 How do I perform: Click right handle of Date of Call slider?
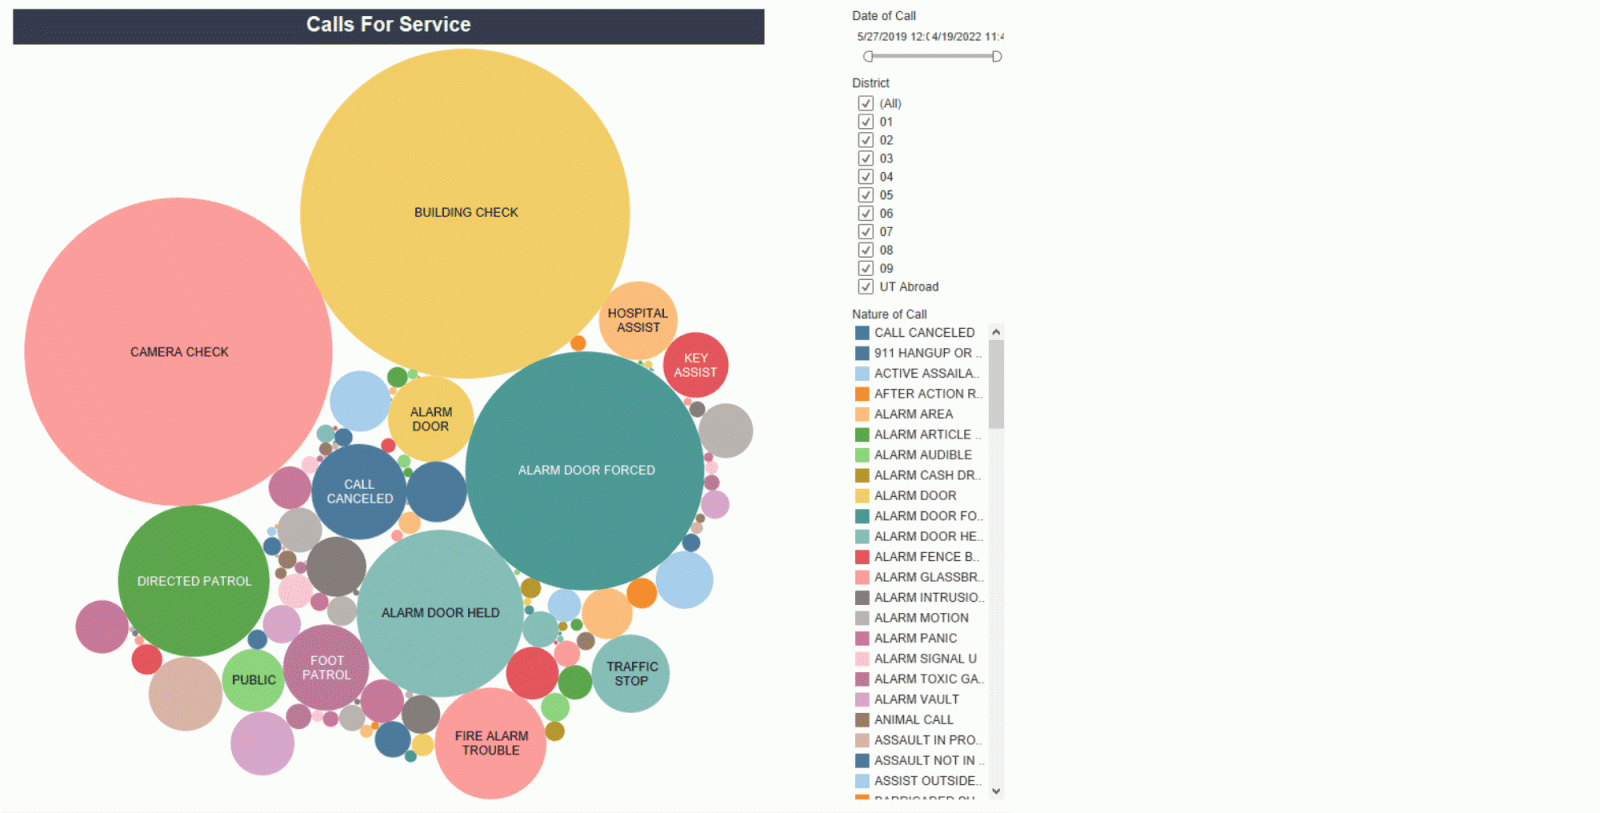[x=996, y=56]
